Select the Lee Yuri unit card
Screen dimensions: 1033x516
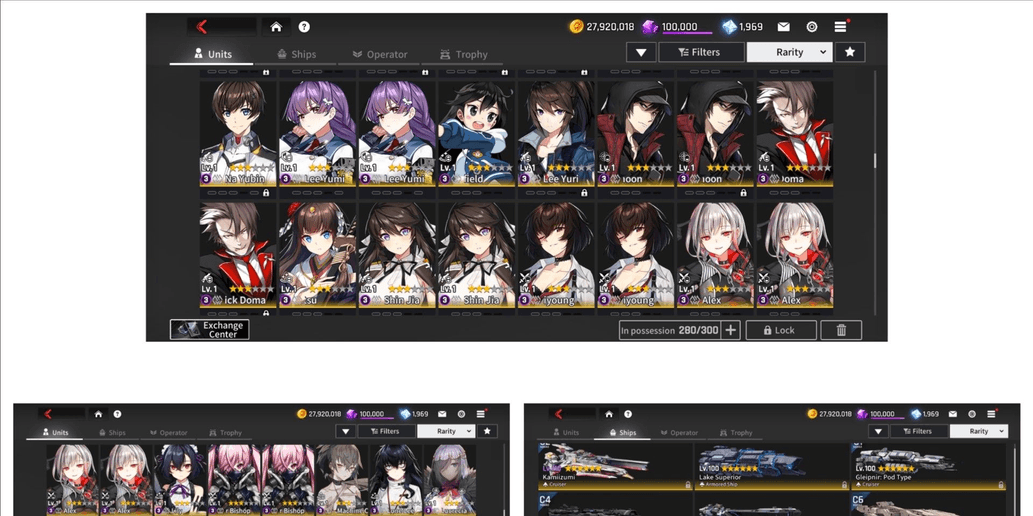click(556, 133)
